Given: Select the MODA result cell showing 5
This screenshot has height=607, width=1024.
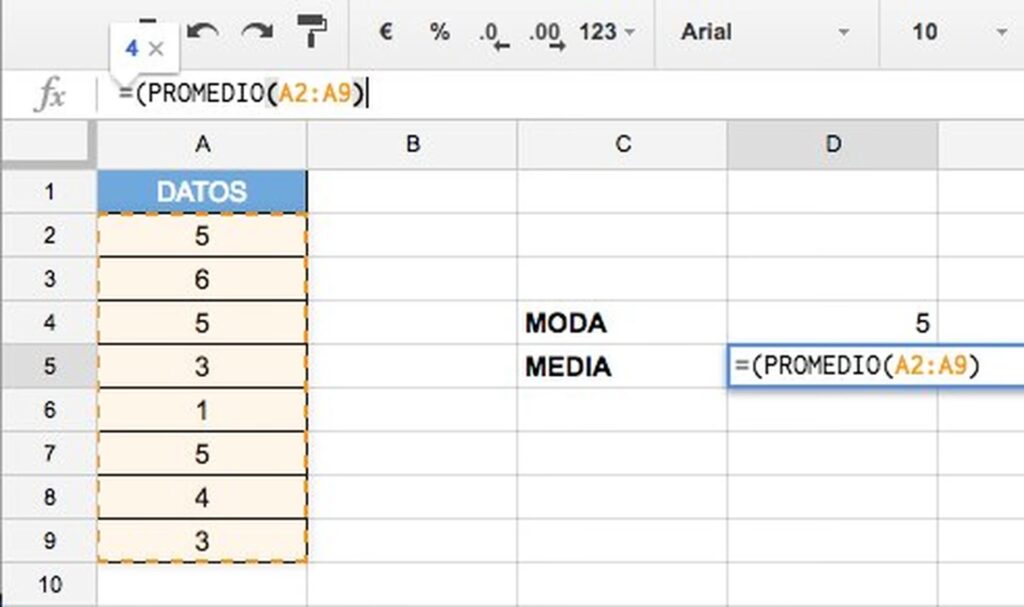Looking at the screenshot, I should [832, 323].
